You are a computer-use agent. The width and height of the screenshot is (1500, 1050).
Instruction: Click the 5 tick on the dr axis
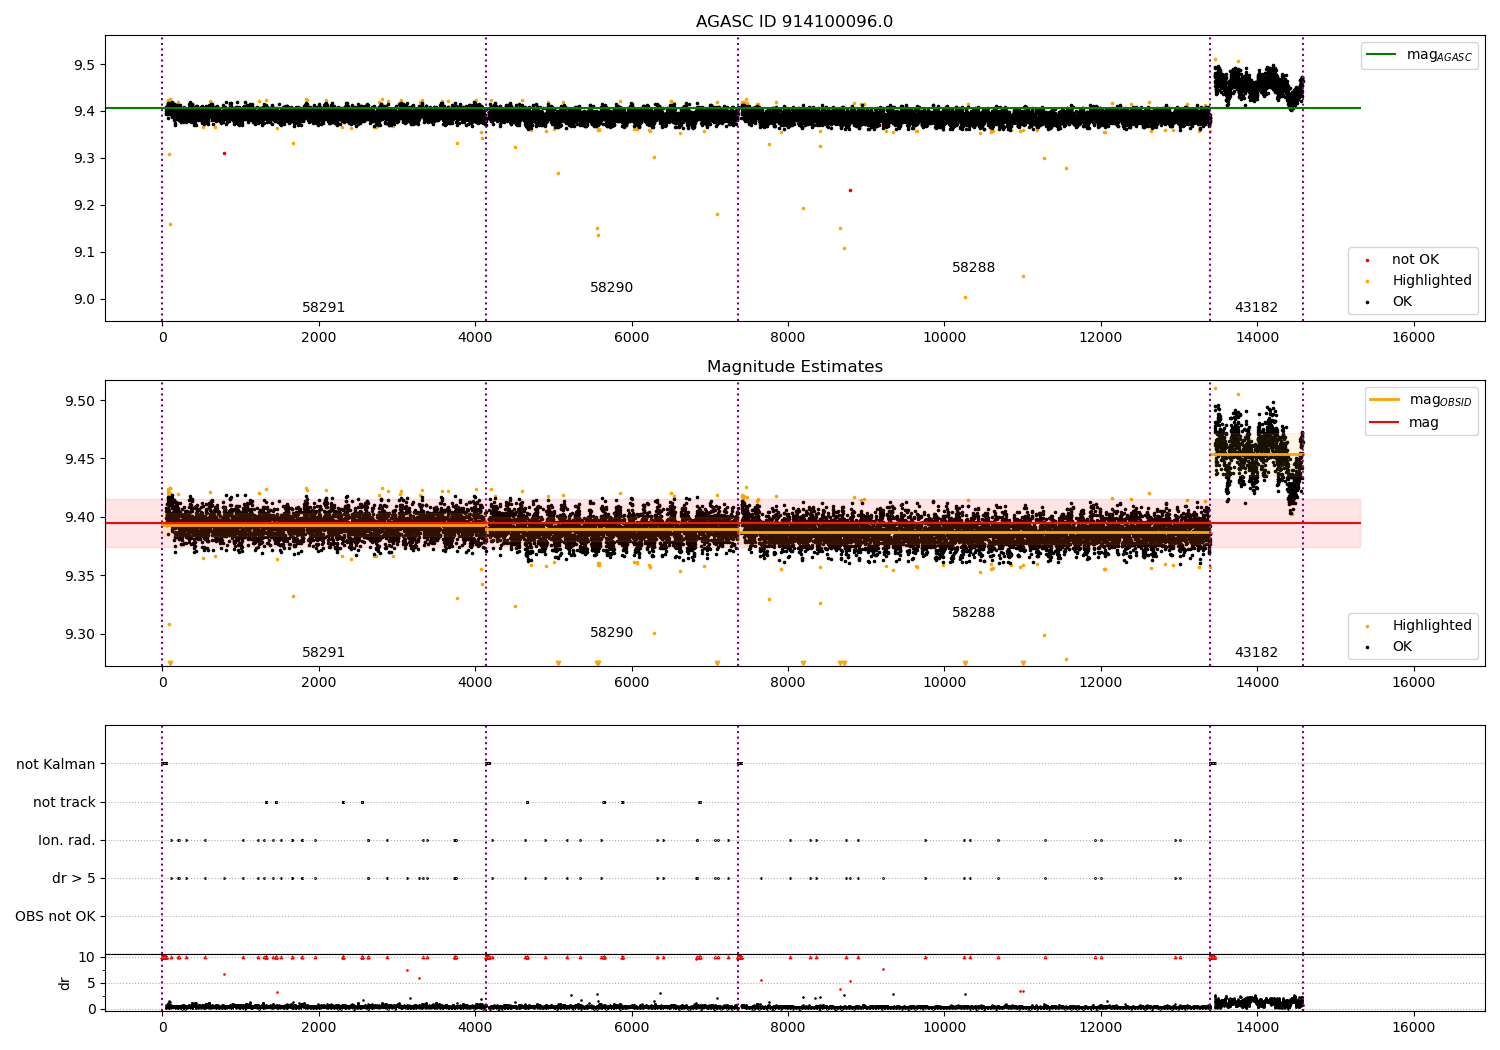point(91,984)
